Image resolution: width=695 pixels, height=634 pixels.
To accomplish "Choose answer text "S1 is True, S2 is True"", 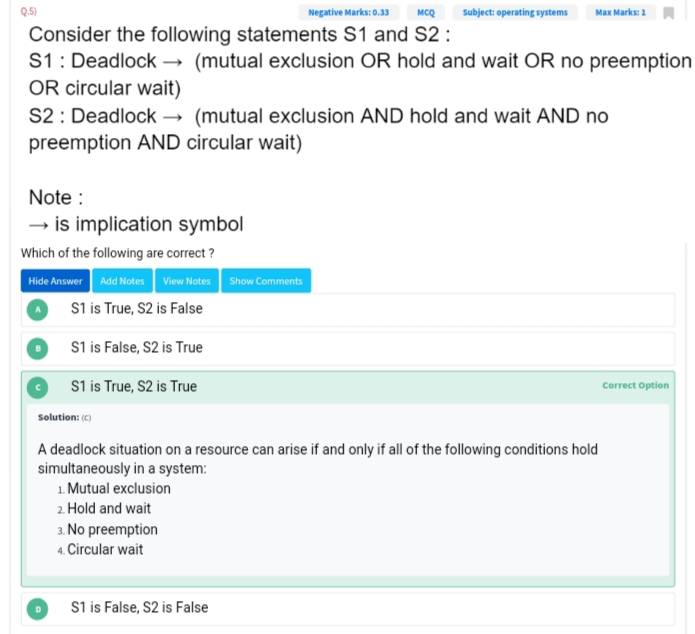I will 134,387.
